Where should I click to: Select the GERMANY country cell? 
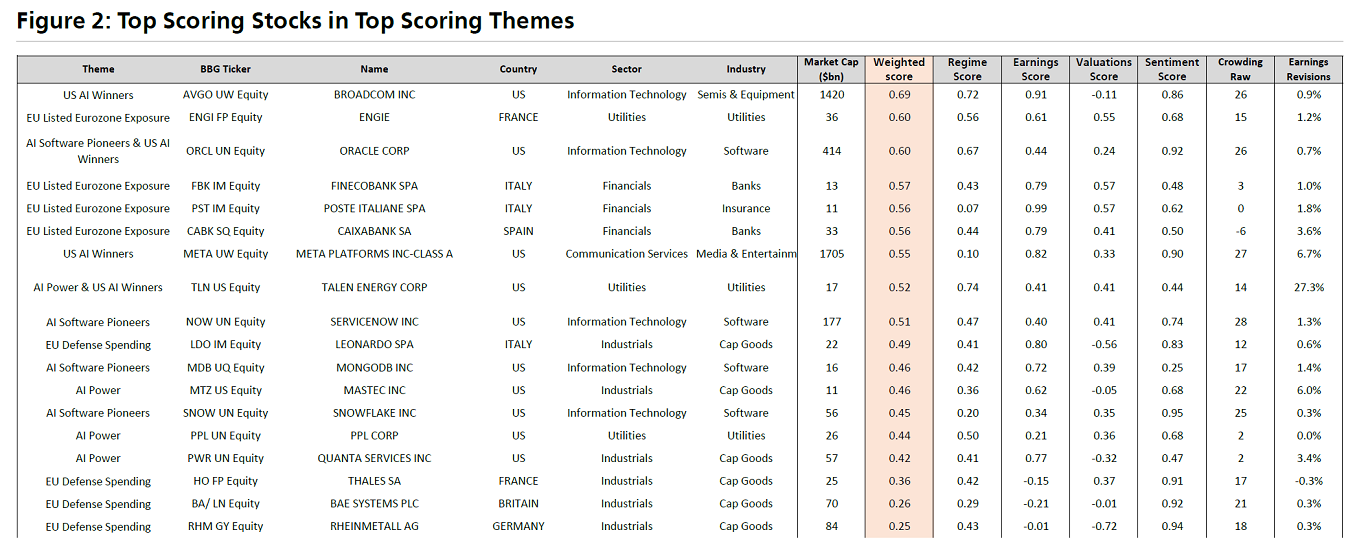click(518, 527)
